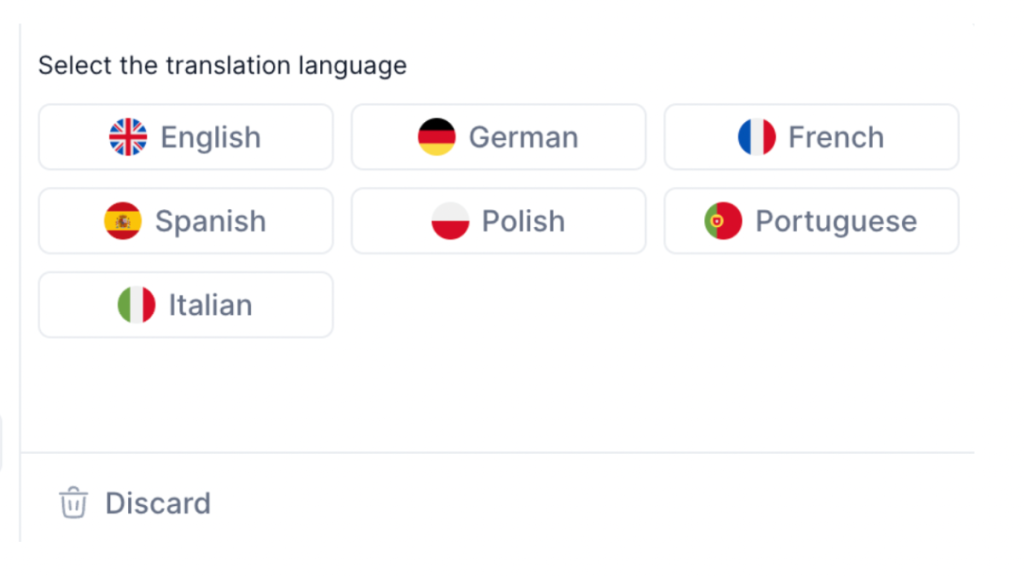
Task: Click the Polish flag icon
Action: tap(450, 221)
